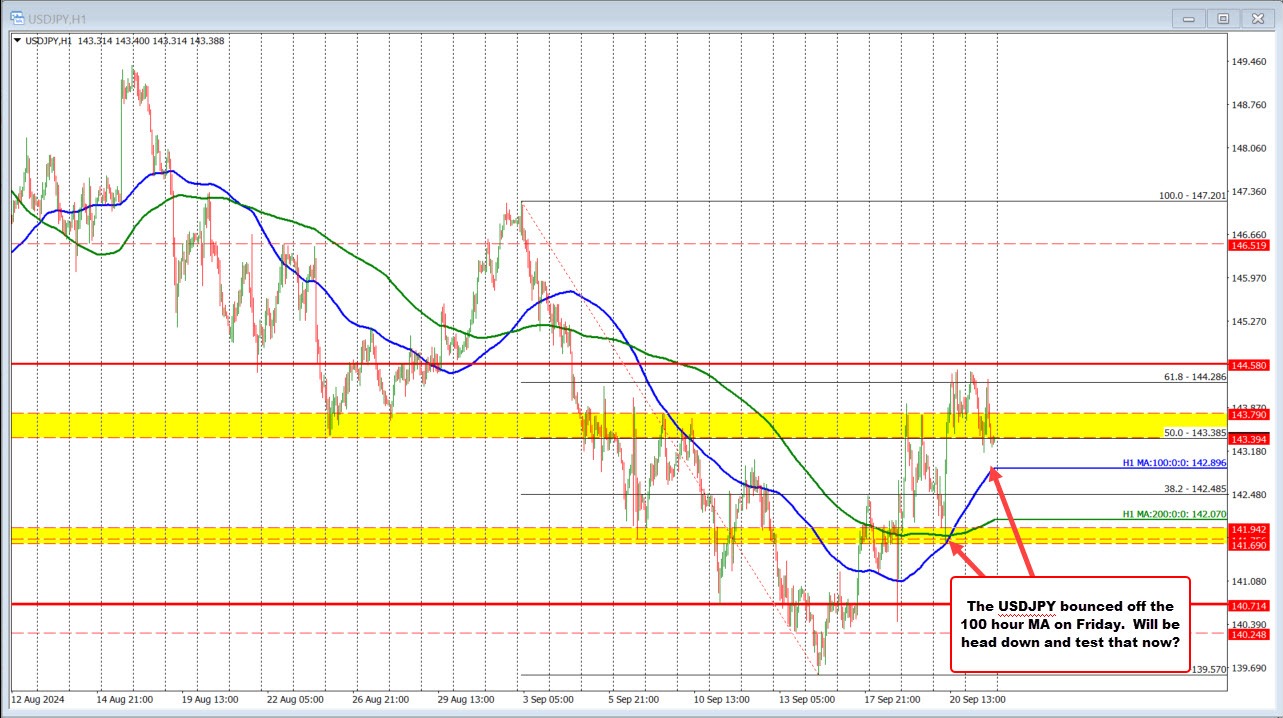Image resolution: width=1283 pixels, height=718 pixels.
Task: Click the 141.942 support price label
Action: pyautogui.click(x=1247, y=531)
